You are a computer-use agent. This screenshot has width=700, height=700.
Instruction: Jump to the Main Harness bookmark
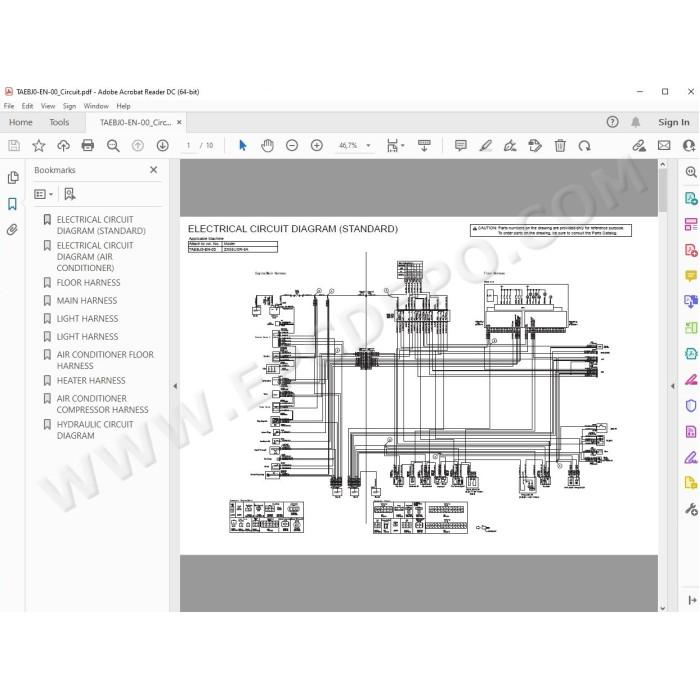click(87, 300)
